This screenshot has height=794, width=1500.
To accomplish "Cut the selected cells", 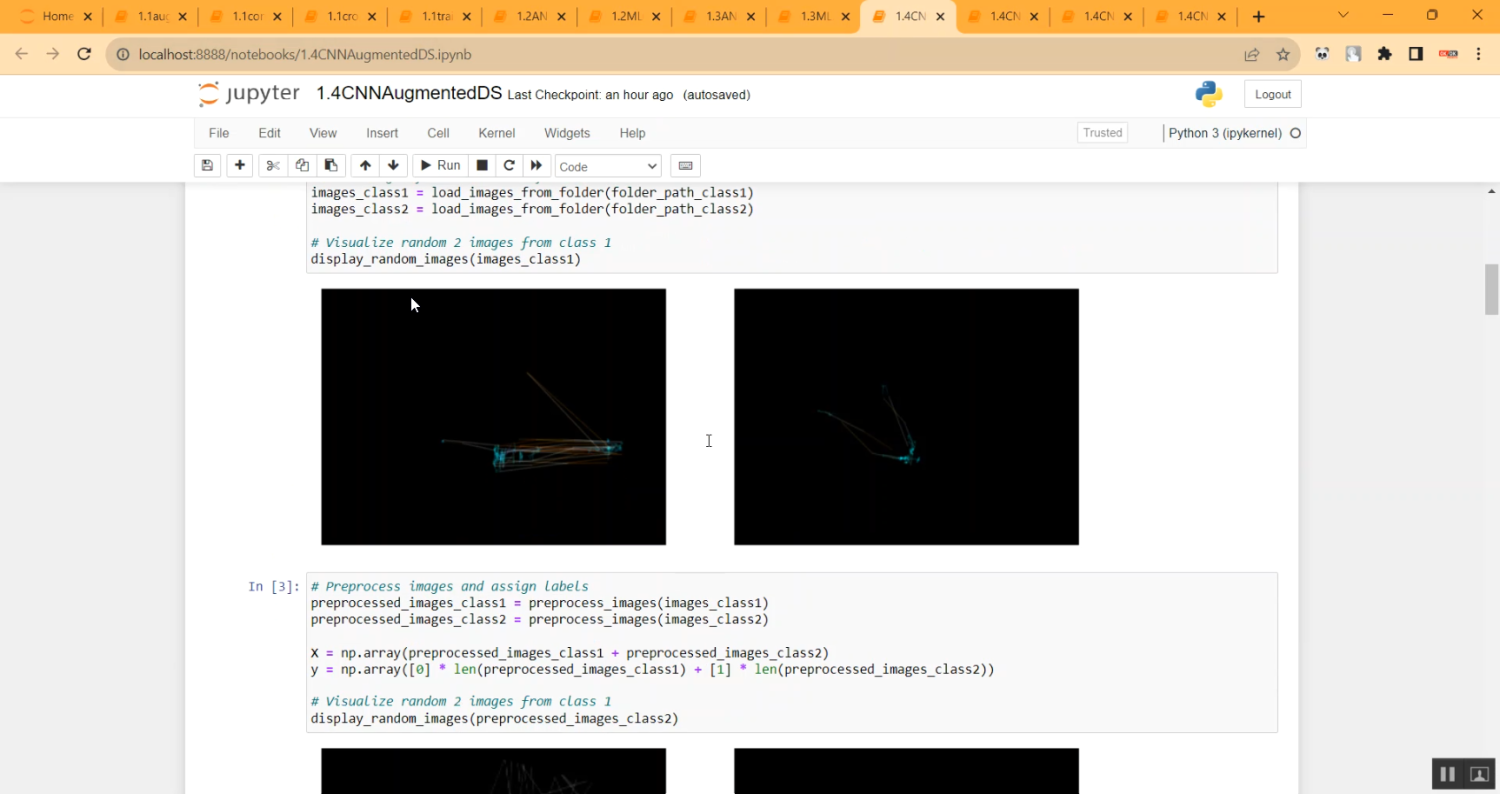I will coord(272,165).
